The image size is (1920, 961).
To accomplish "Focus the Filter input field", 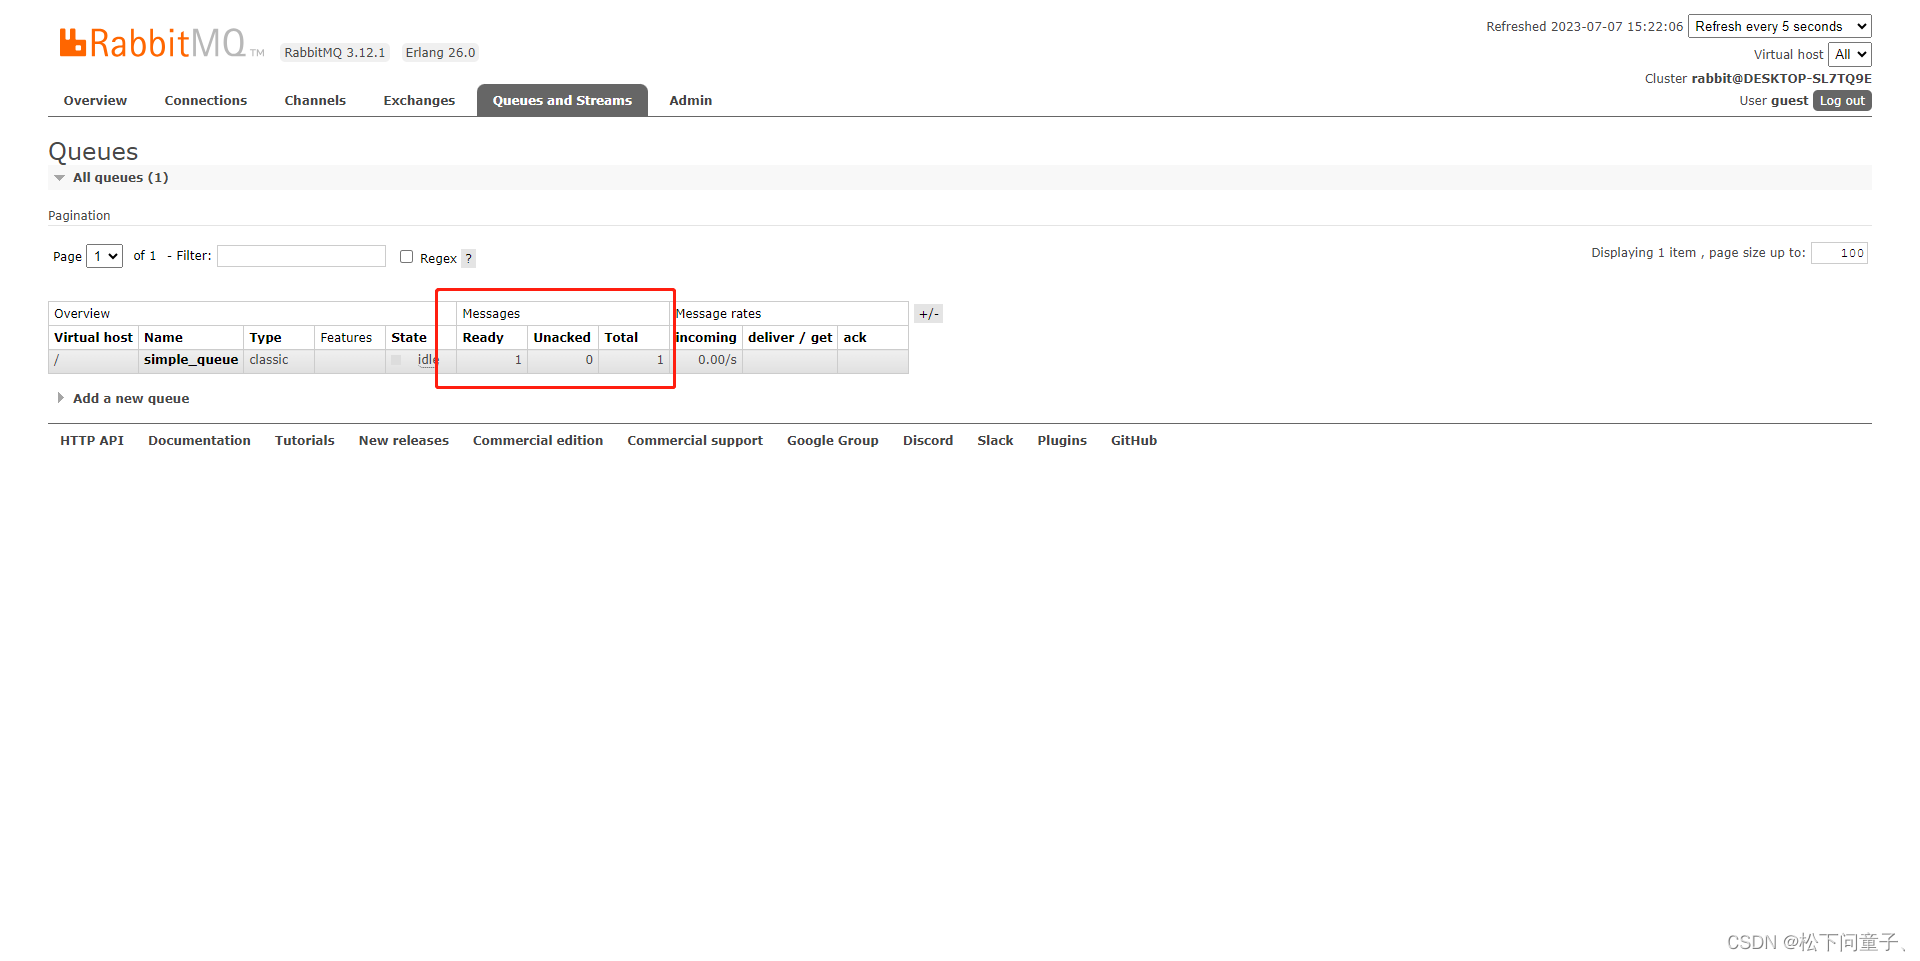I will pyautogui.click(x=302, y=256).
